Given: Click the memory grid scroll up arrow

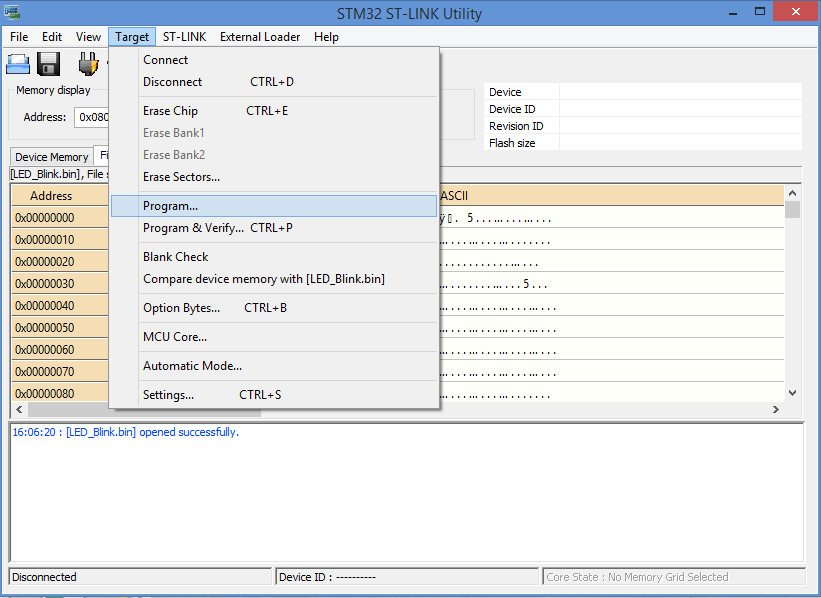Looking at the screenshot, I should (x=792, y=193).
